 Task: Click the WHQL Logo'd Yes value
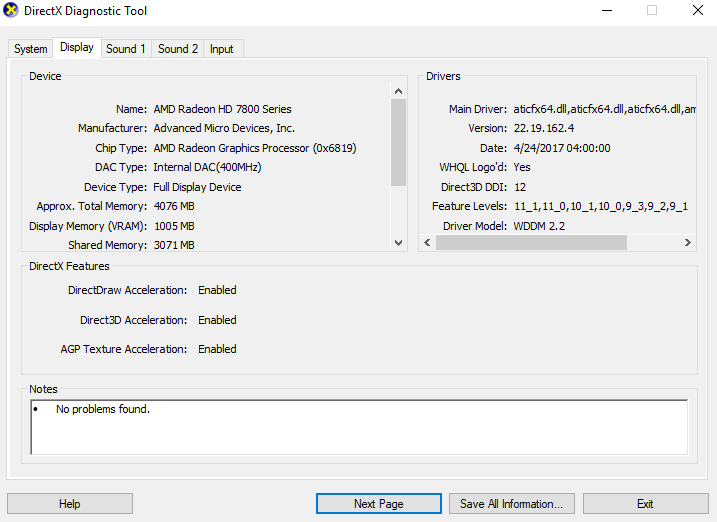click(522, 167)
